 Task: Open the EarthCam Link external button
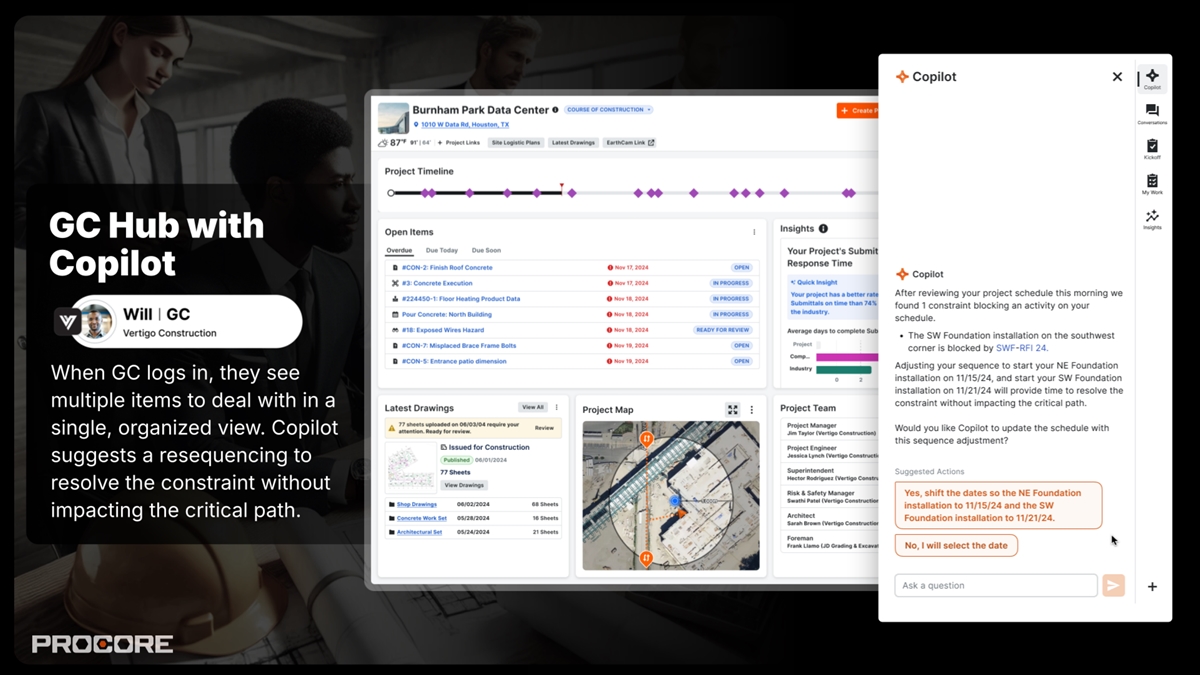(x=631, y=143)
